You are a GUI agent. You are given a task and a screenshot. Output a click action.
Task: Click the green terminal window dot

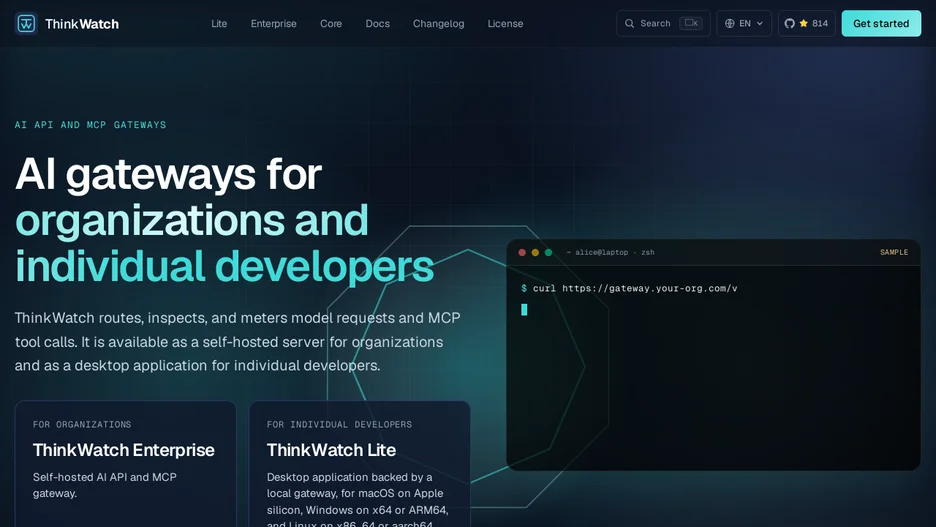click(548, 252)
